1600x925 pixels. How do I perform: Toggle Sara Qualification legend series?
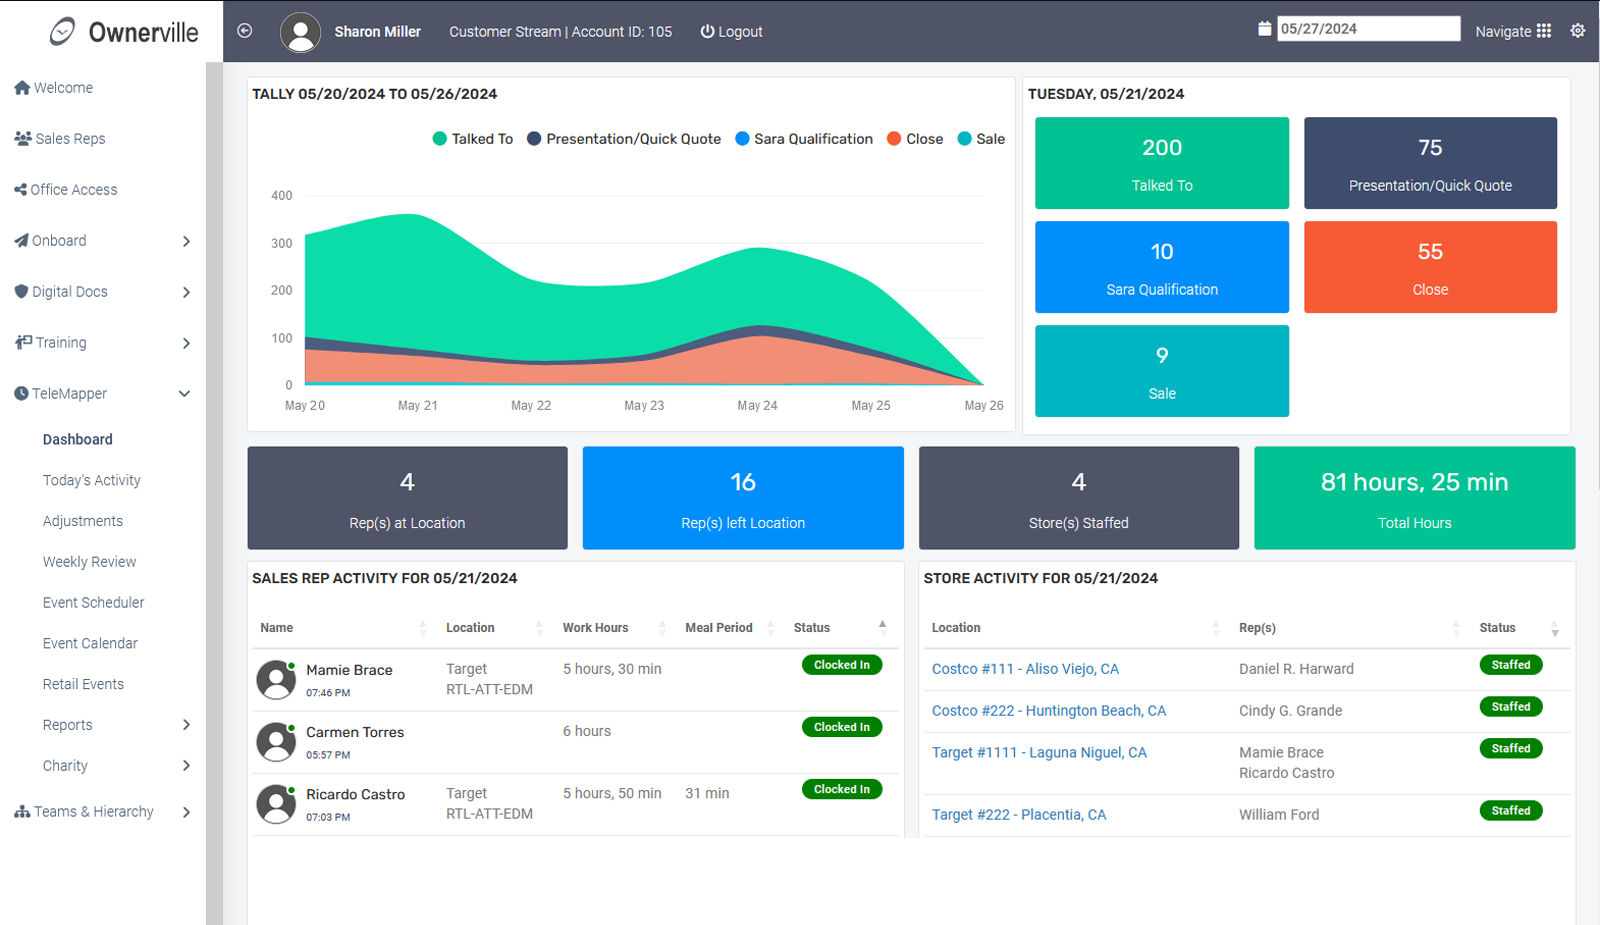click(x=803, y=139)
